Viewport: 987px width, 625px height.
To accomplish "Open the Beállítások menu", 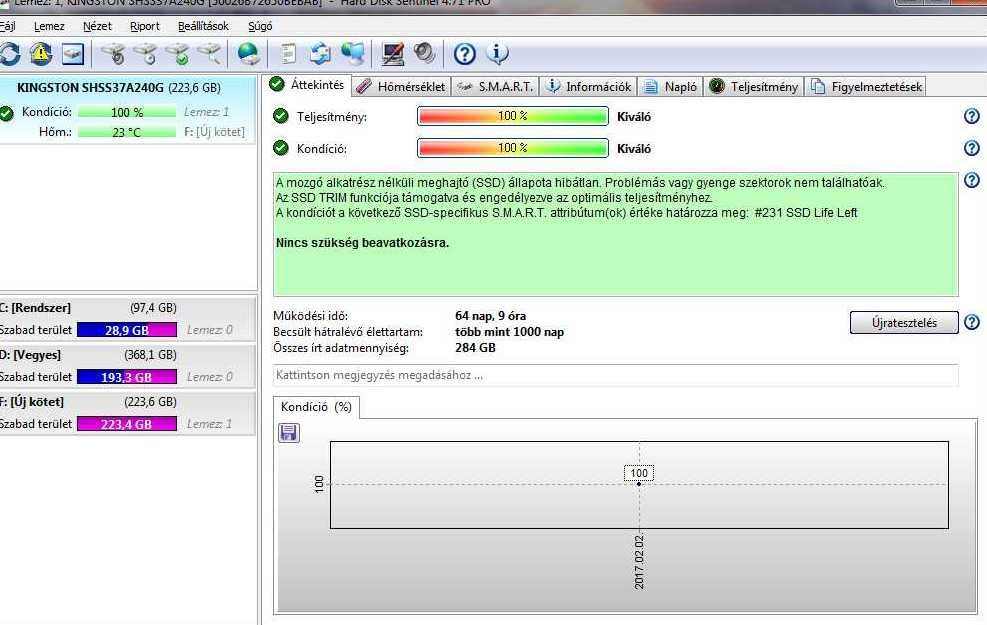I will pyautogui.click(x=203, y=26).
